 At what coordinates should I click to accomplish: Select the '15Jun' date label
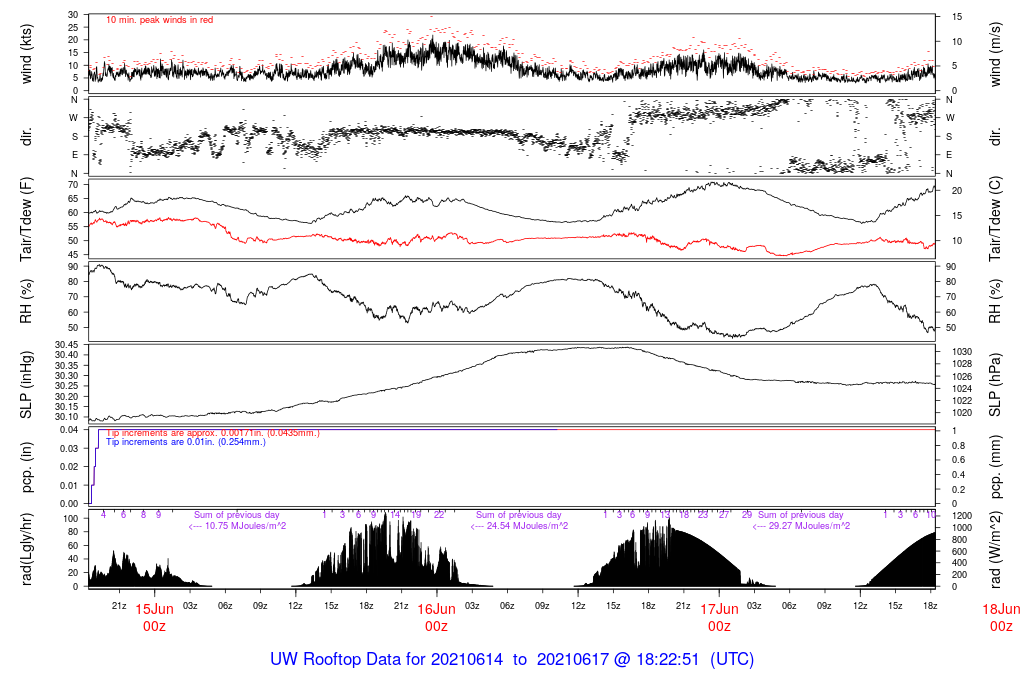pyautogui.click(x=154, y=609)
